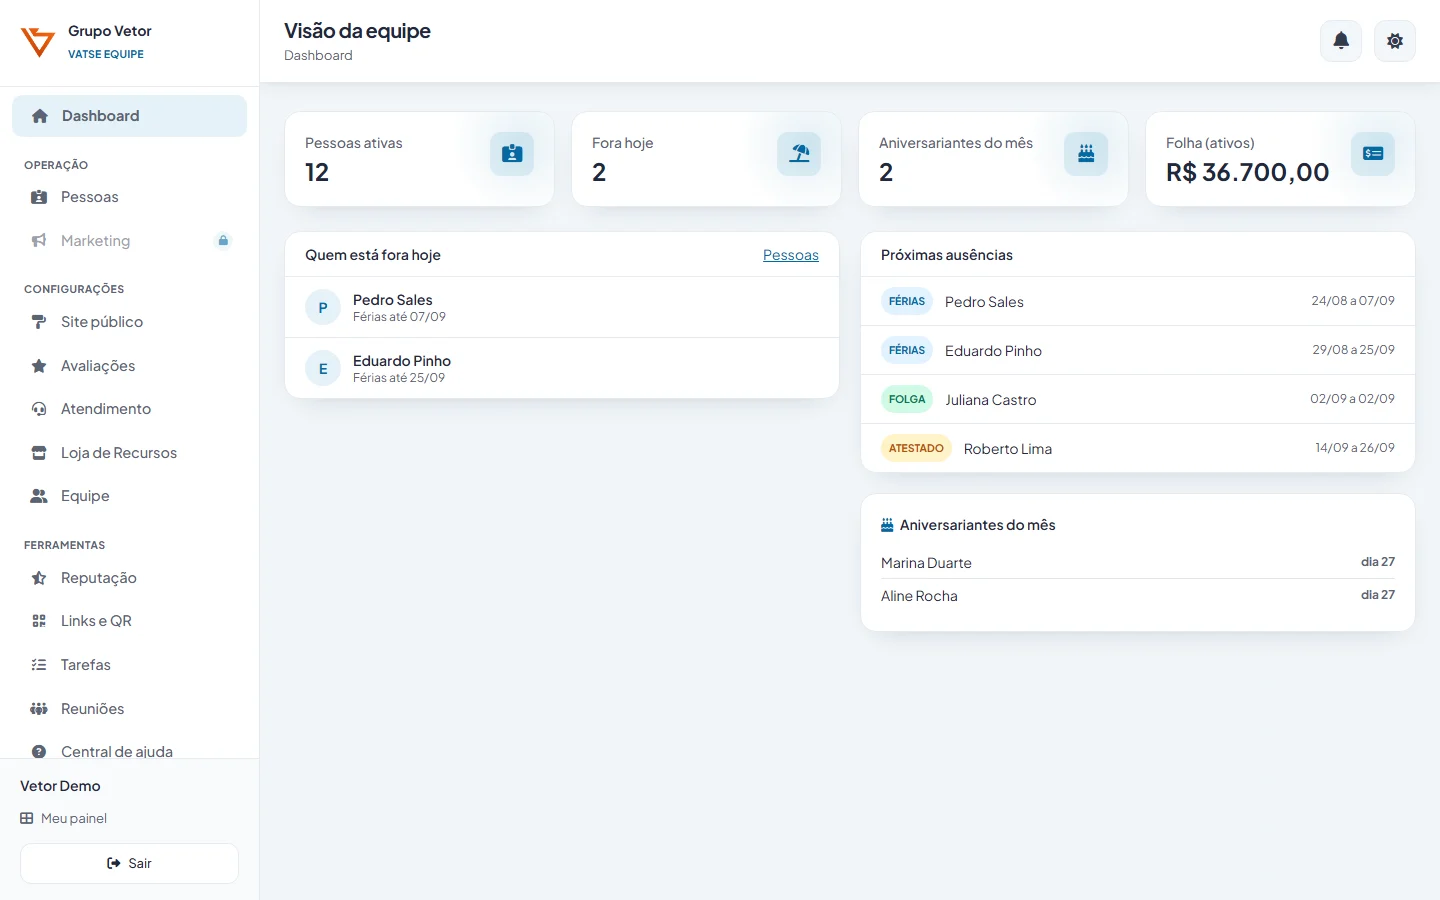
Task: Click cake icon beside Aniversariantes do mês heading
Action: click(887, 525)
